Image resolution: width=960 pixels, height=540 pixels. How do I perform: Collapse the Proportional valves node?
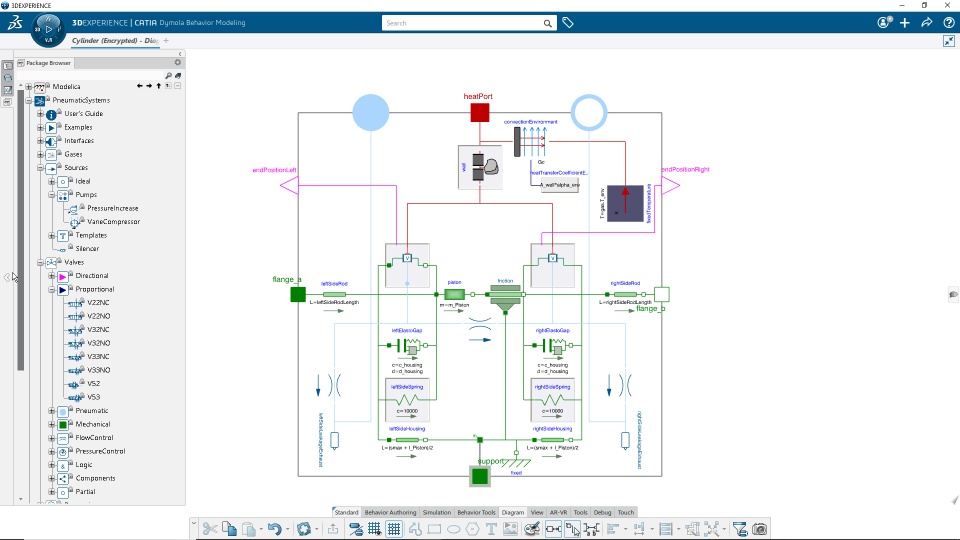[52, 290]
